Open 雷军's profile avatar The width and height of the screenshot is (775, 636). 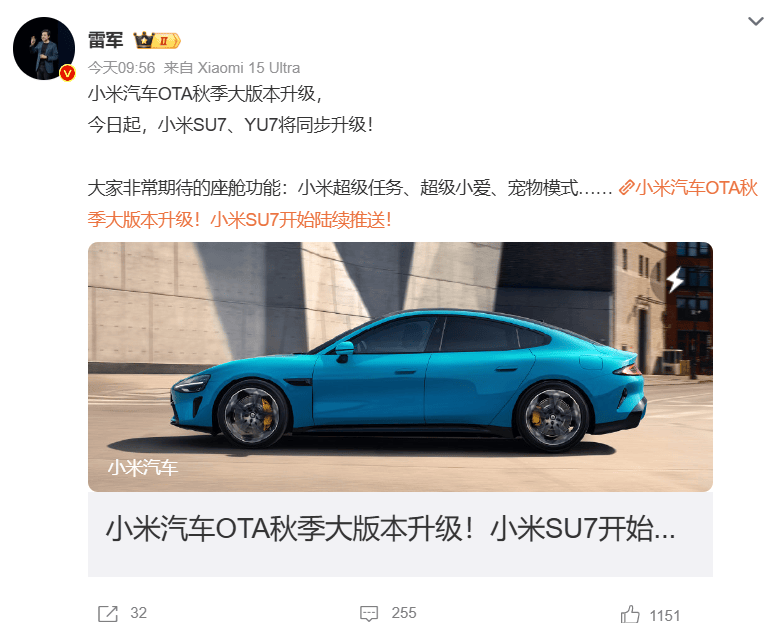(x=43, y=48)
